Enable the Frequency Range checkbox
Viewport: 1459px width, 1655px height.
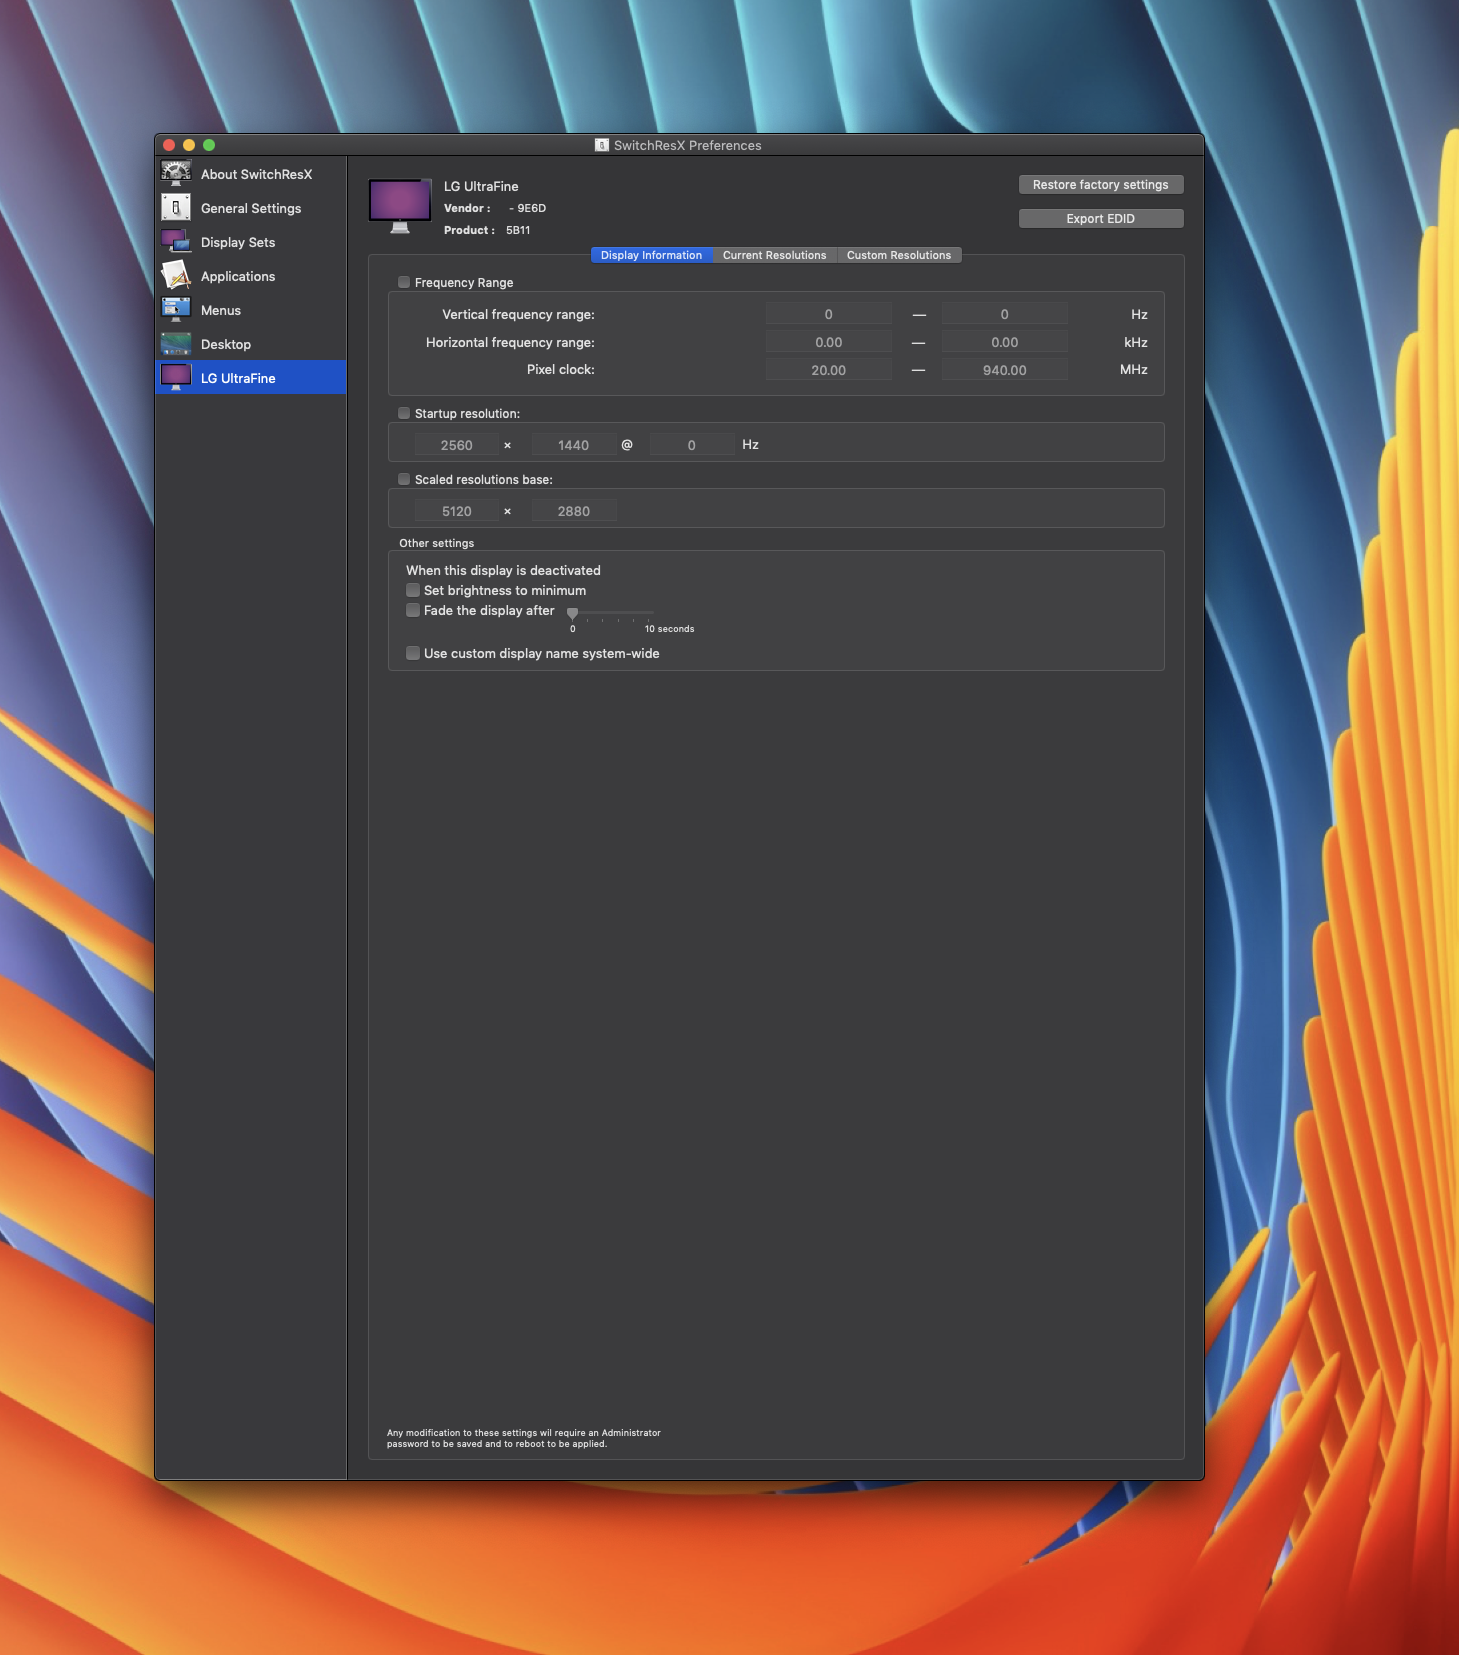tap(404, 282)
